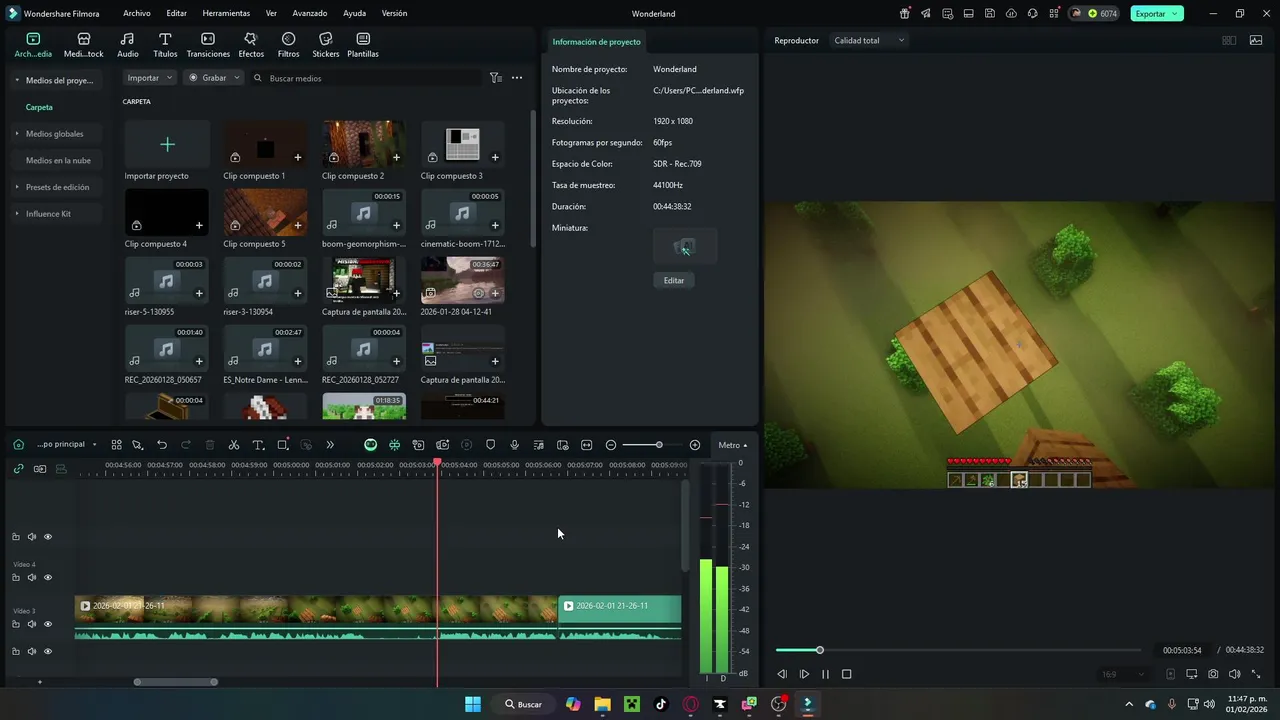Select the crop tool in timeline toolbar

283,445
